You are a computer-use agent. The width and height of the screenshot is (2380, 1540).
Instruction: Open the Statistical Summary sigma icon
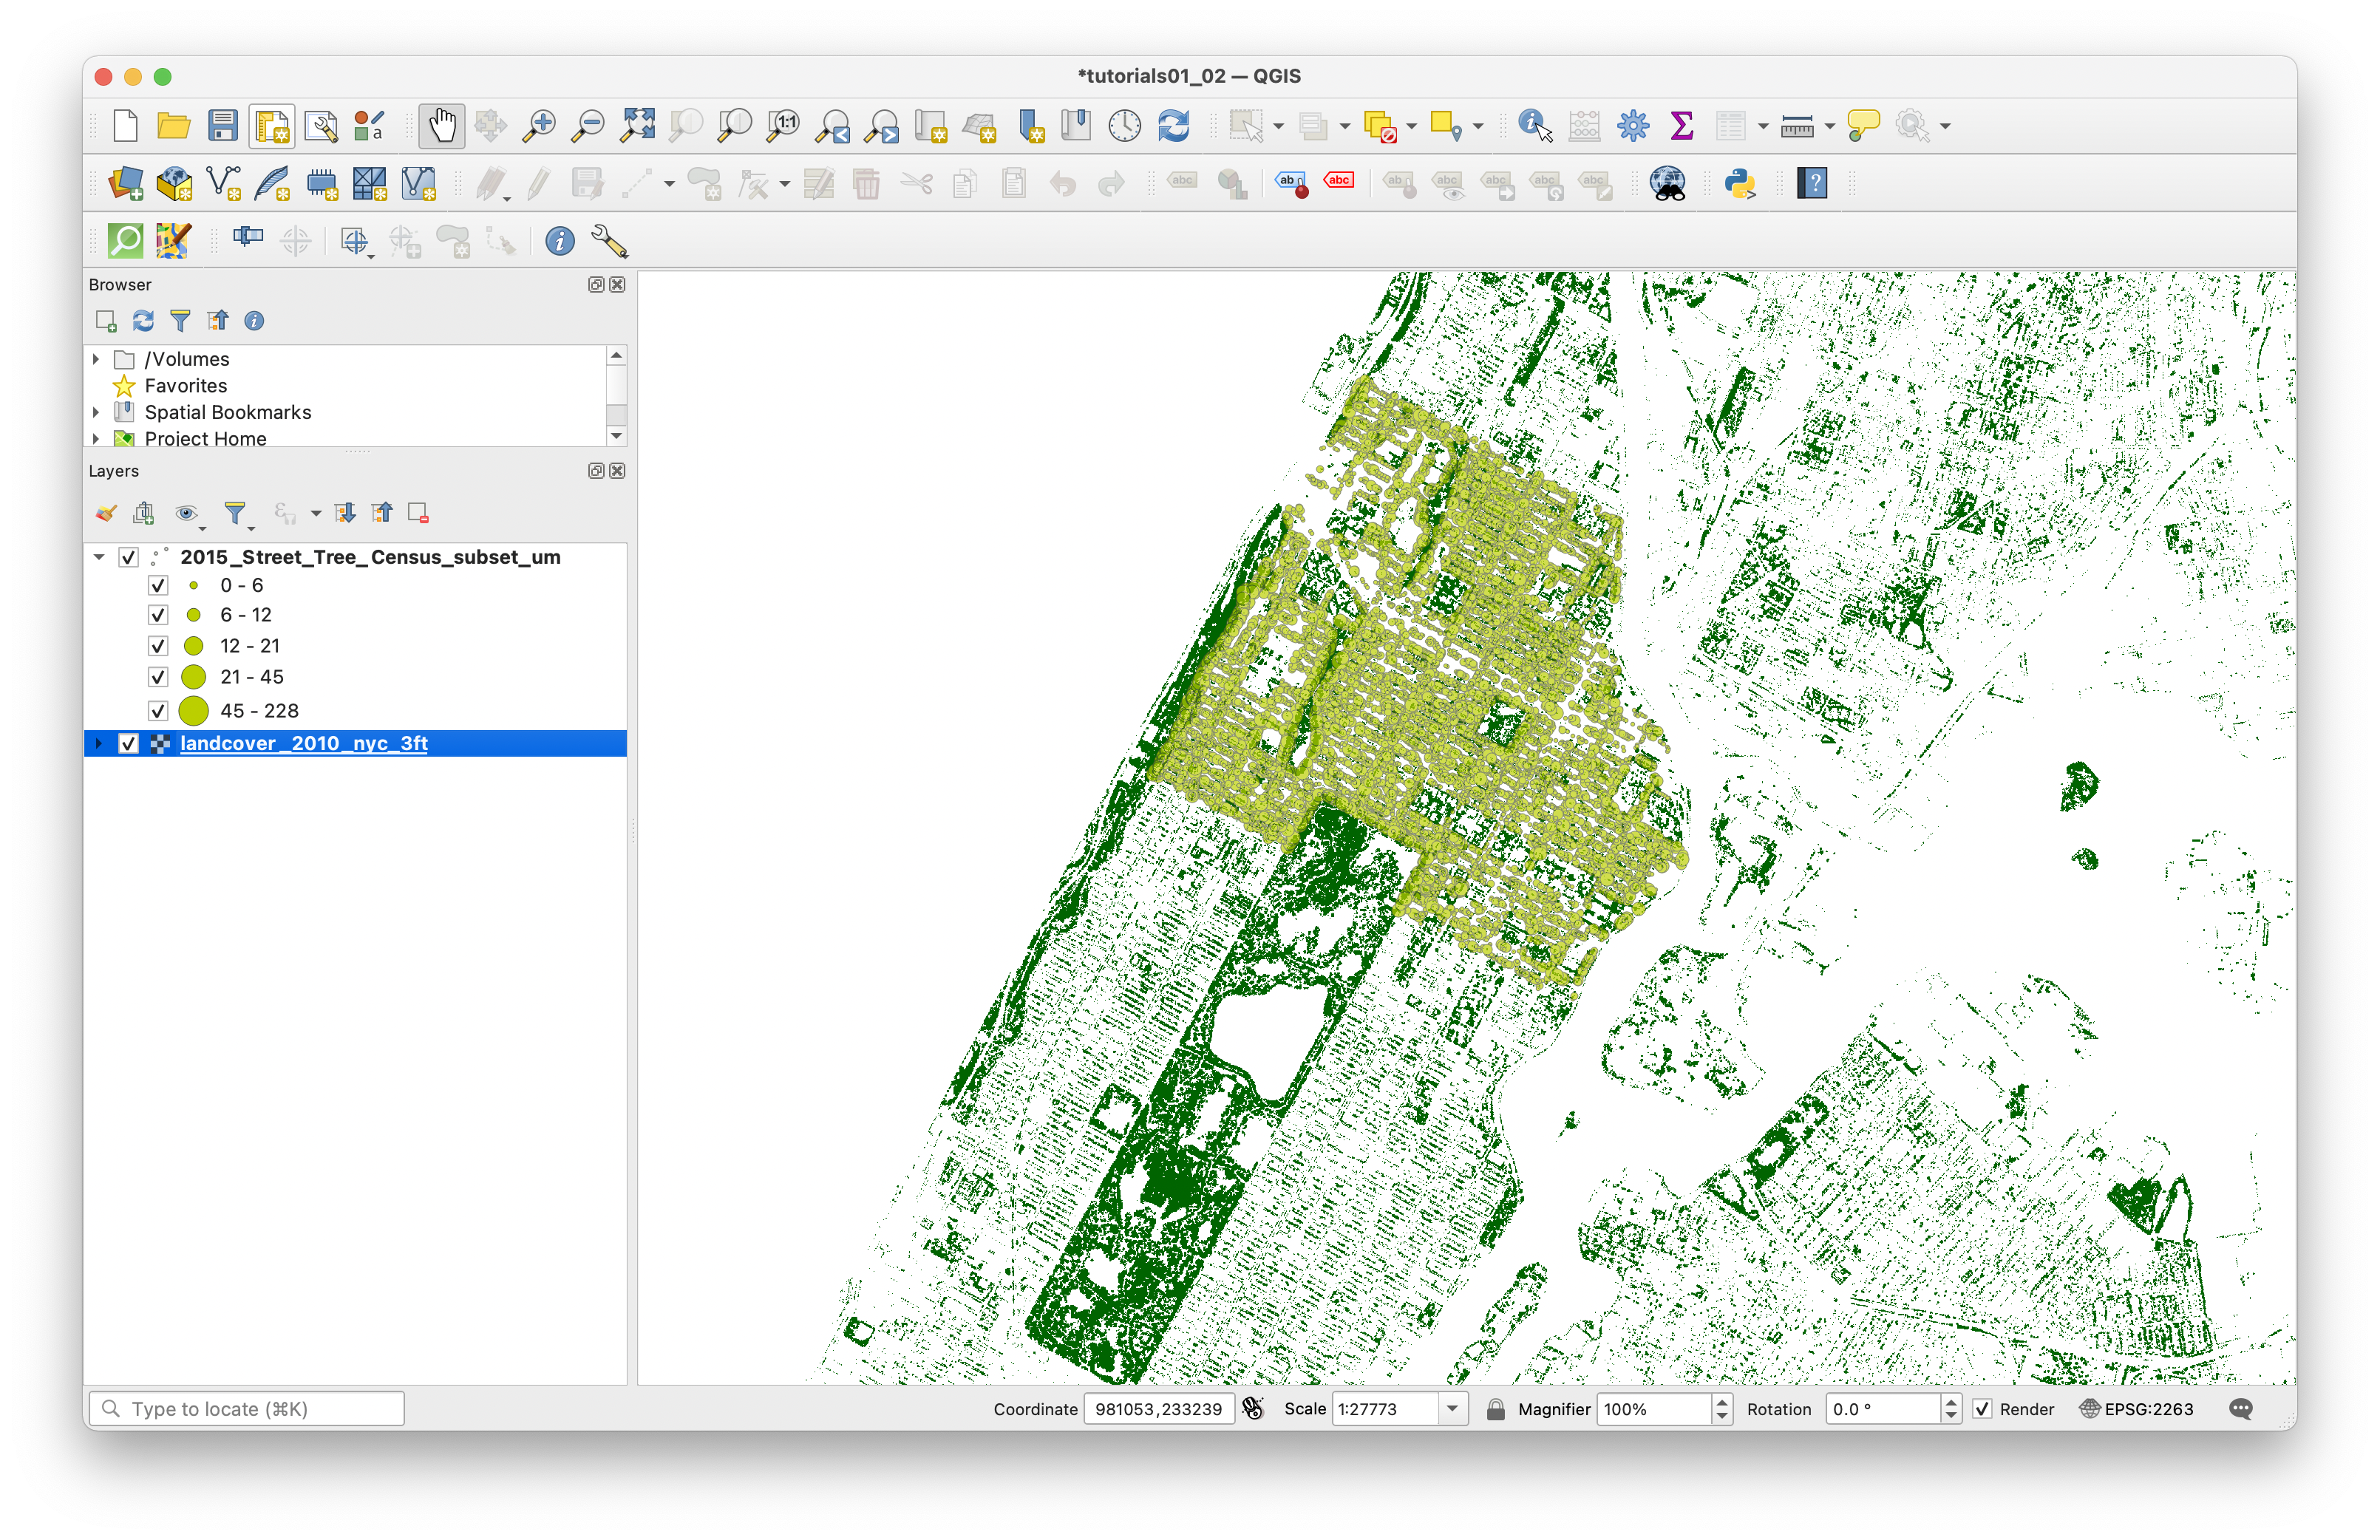[x=1682, y=126]
